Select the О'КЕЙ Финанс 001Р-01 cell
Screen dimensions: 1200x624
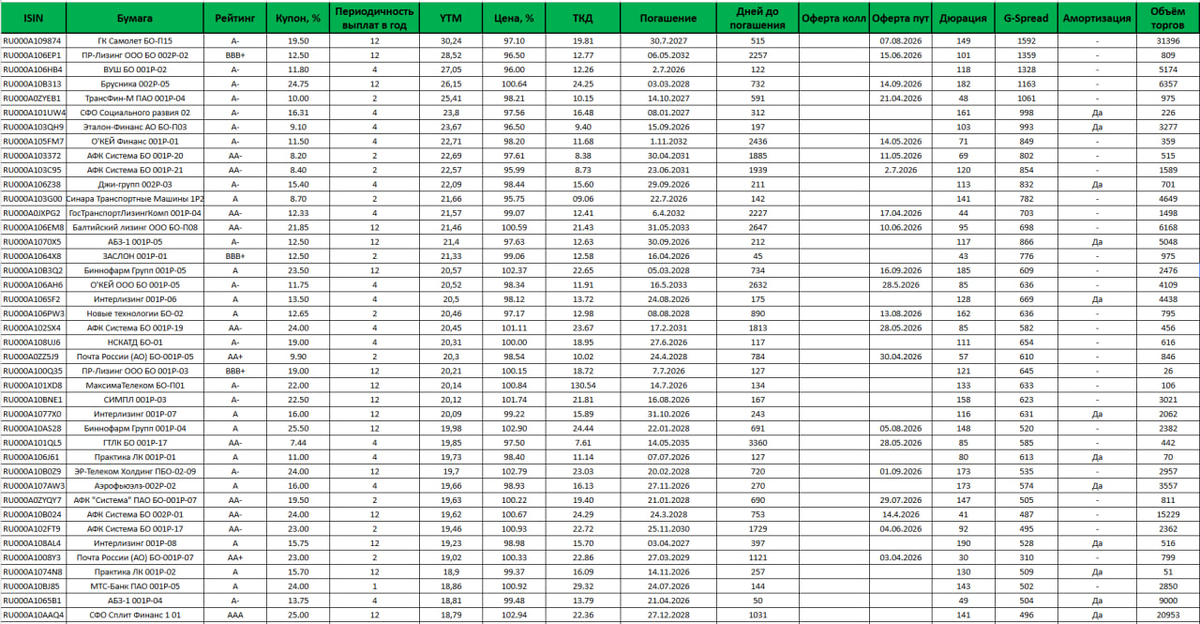135,142
